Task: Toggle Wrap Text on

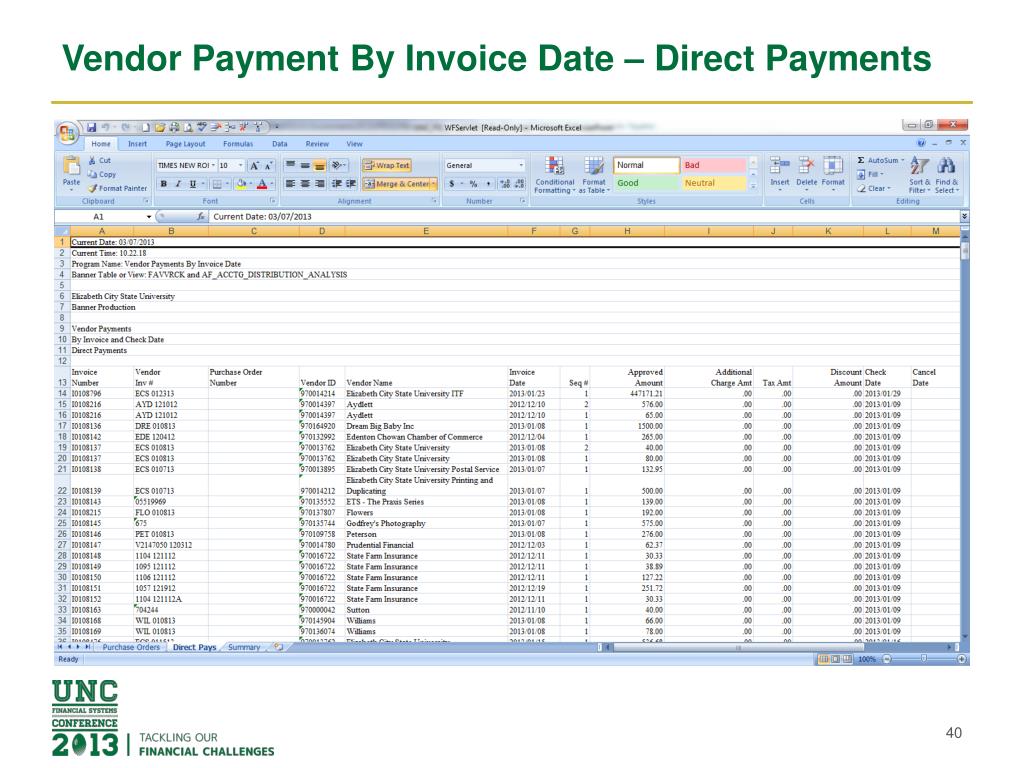Action: [387, 166]
